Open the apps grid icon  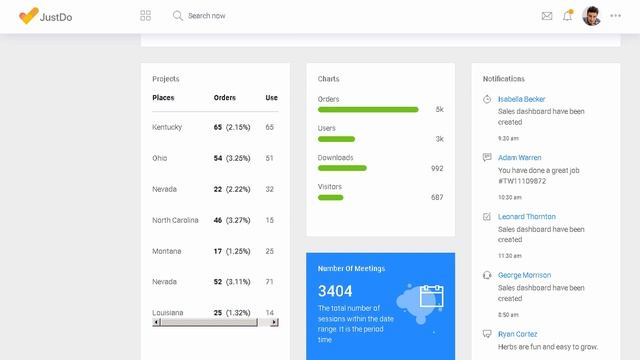tap(145, 16)
